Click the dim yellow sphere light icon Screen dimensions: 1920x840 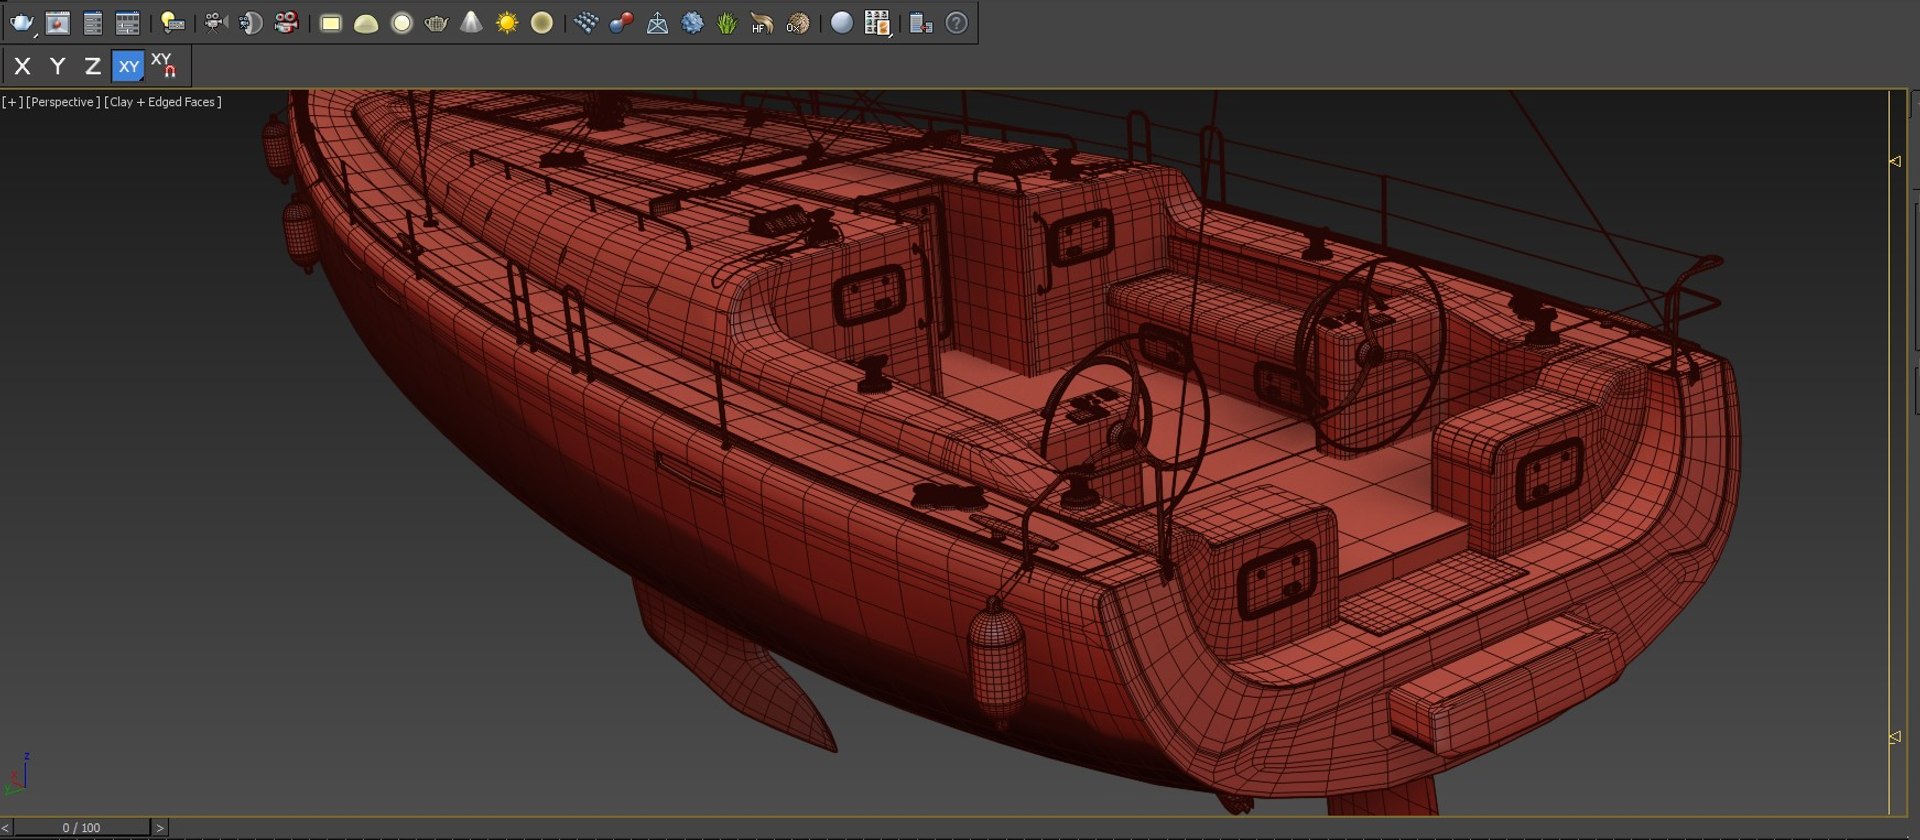(x=542, y=23)
